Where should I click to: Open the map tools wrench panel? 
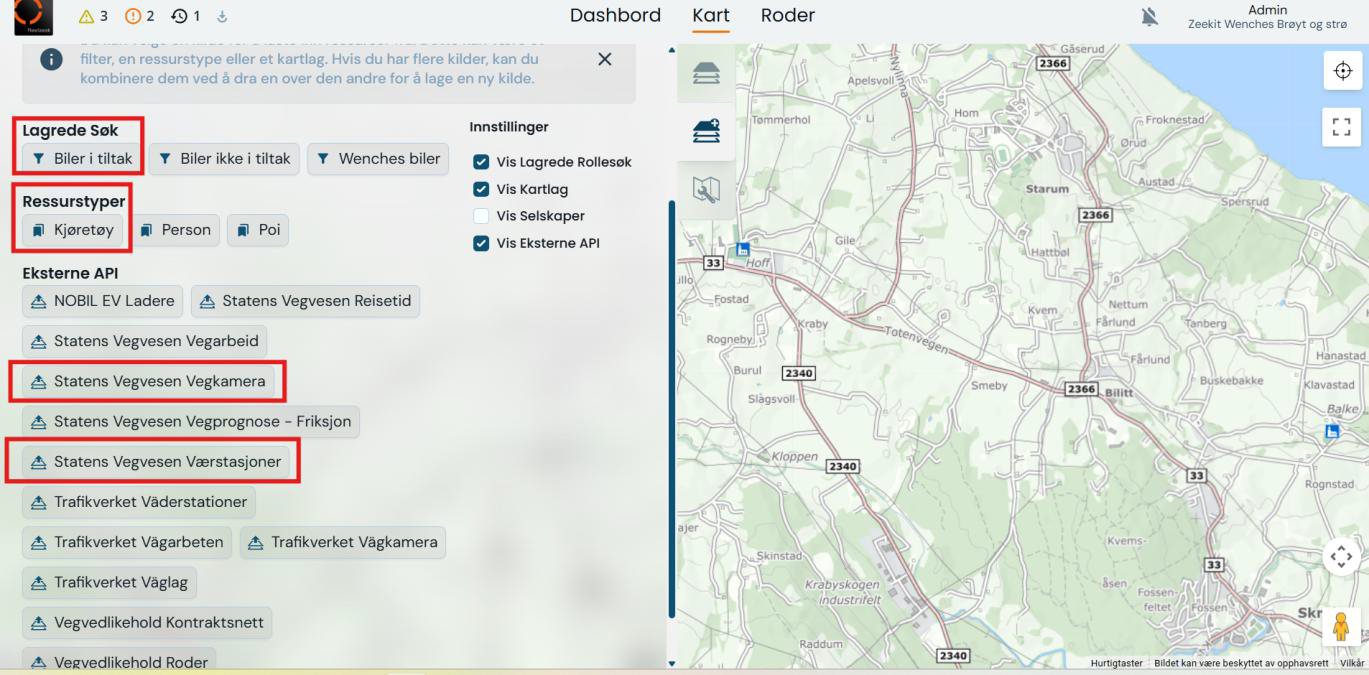[x=706, y=189]
